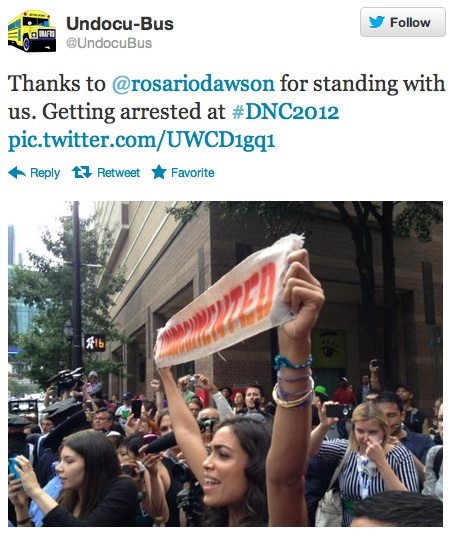Click the orange banner in the photo
Image resolution: width=469 pixels, height=538 pixels.
pyautogui.click(x=229, y=301)
